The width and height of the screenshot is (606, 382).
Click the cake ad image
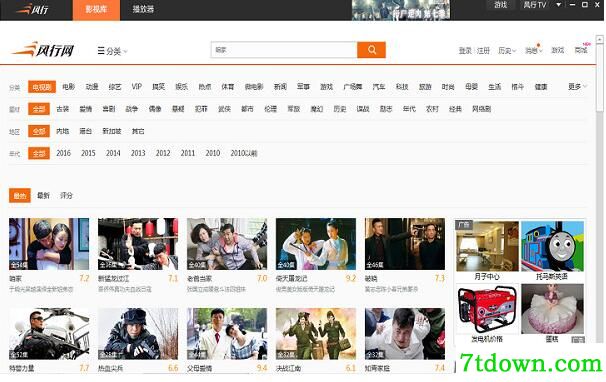click(x=552, y=309)
